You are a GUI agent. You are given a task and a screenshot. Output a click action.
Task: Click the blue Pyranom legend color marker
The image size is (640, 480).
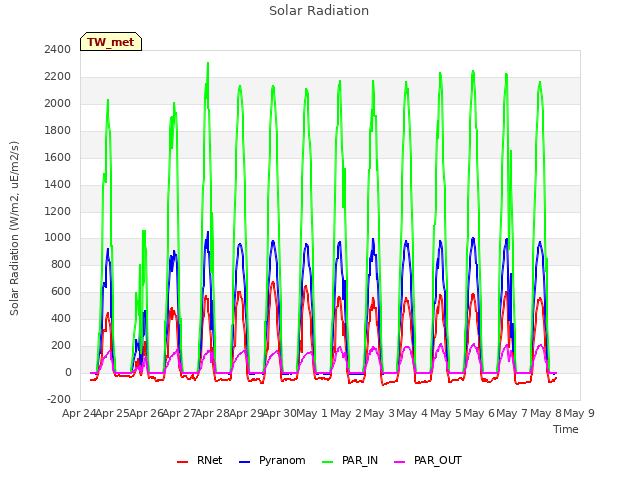244,462
